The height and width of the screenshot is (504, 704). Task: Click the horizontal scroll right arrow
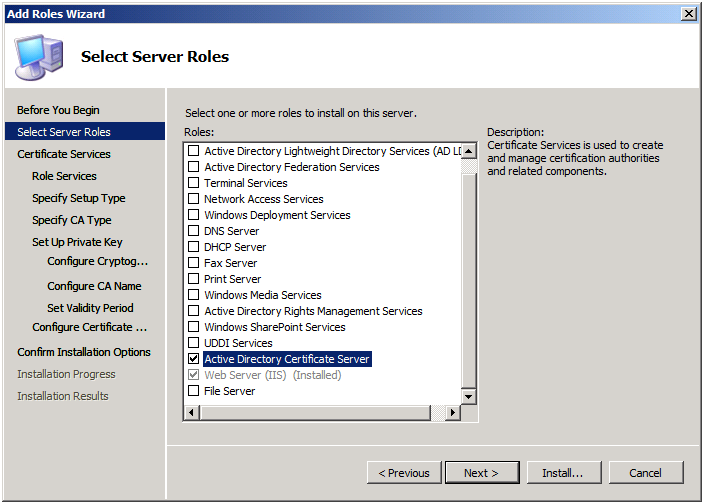click(453, 412)
